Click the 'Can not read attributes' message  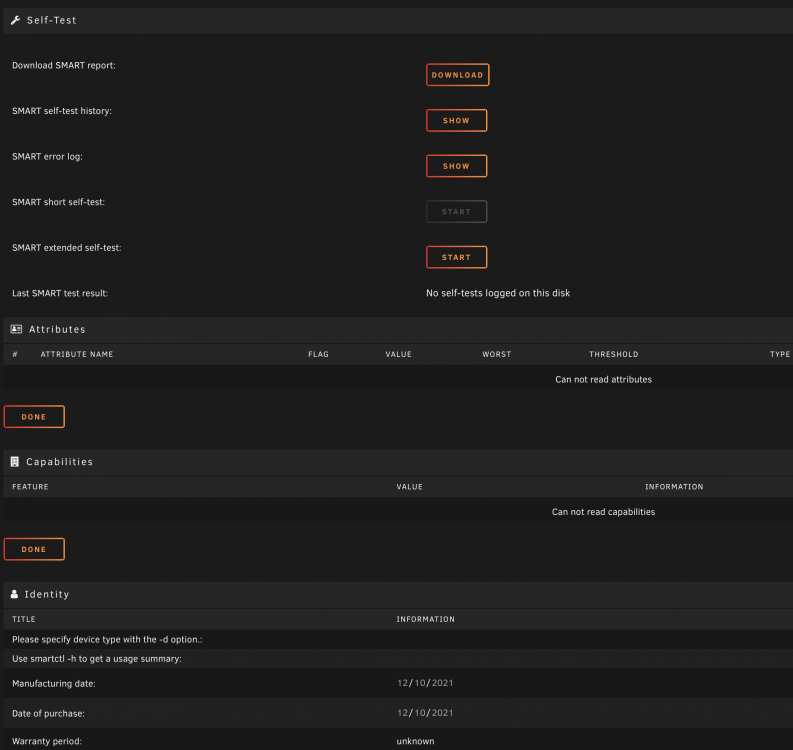603,379
